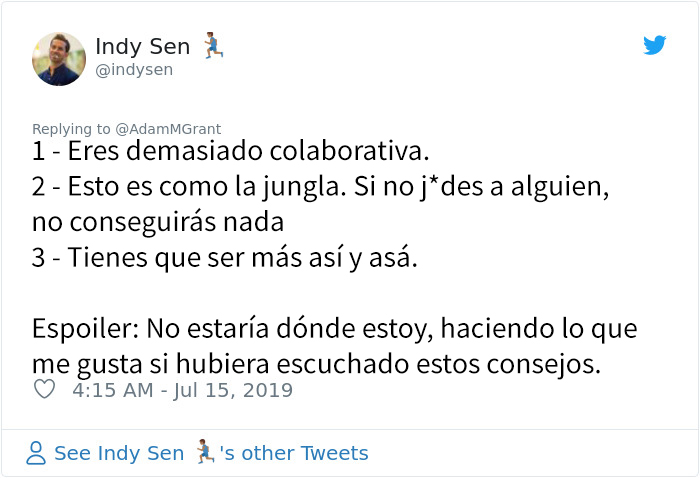Screen dimensions: 700x478
Task: Click the Jul 15, 2019 date
Action: [x=232, y=390]
